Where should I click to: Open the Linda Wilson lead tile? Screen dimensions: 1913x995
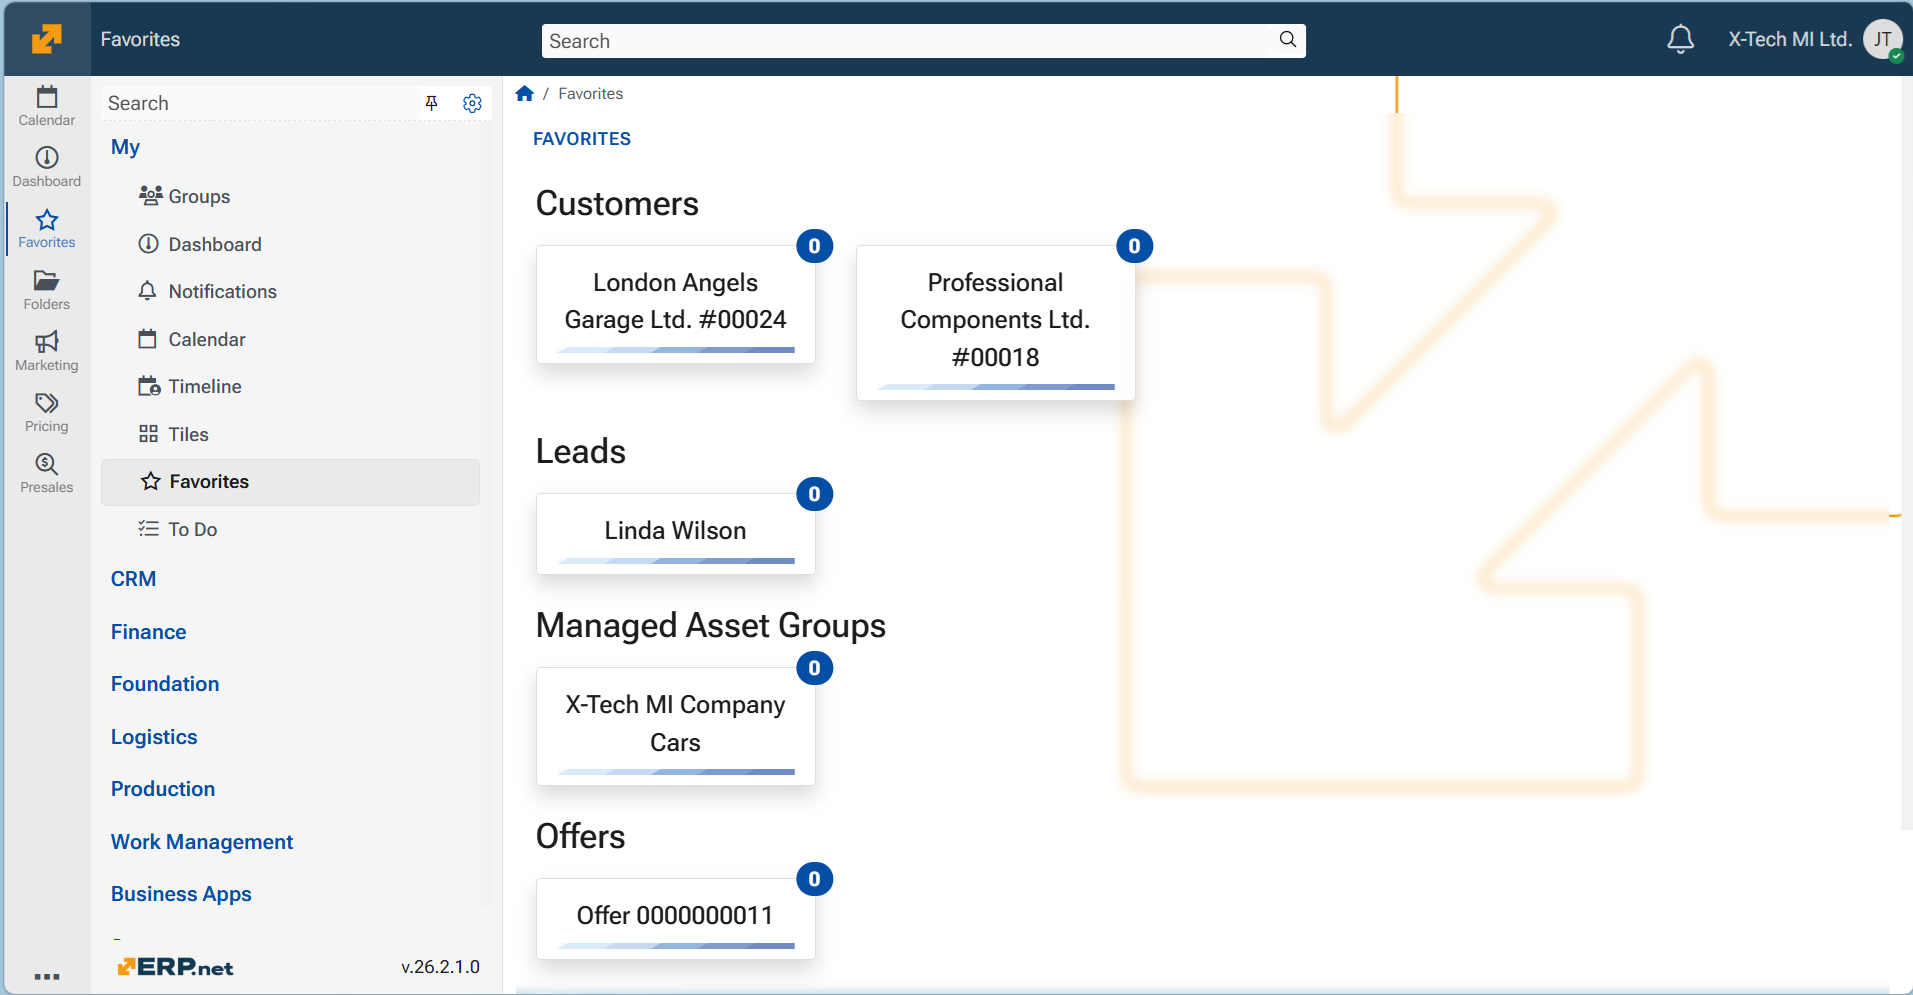(x=675, y=532)
